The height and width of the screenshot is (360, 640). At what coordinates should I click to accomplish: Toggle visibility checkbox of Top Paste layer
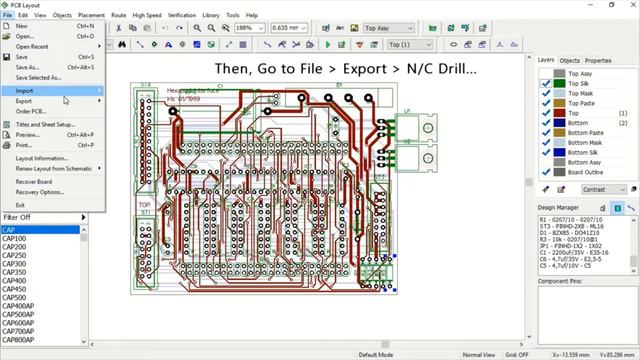[x=546, y=103]
